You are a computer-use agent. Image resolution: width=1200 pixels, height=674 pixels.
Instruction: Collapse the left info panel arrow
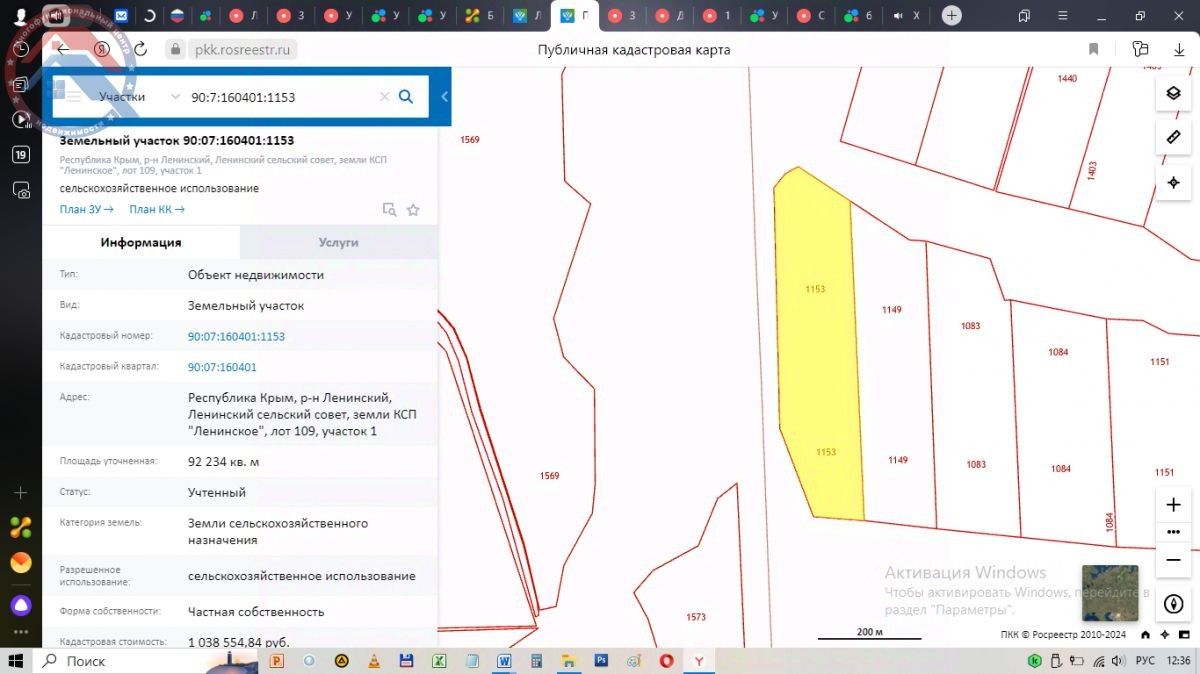(x=445, y=97)
